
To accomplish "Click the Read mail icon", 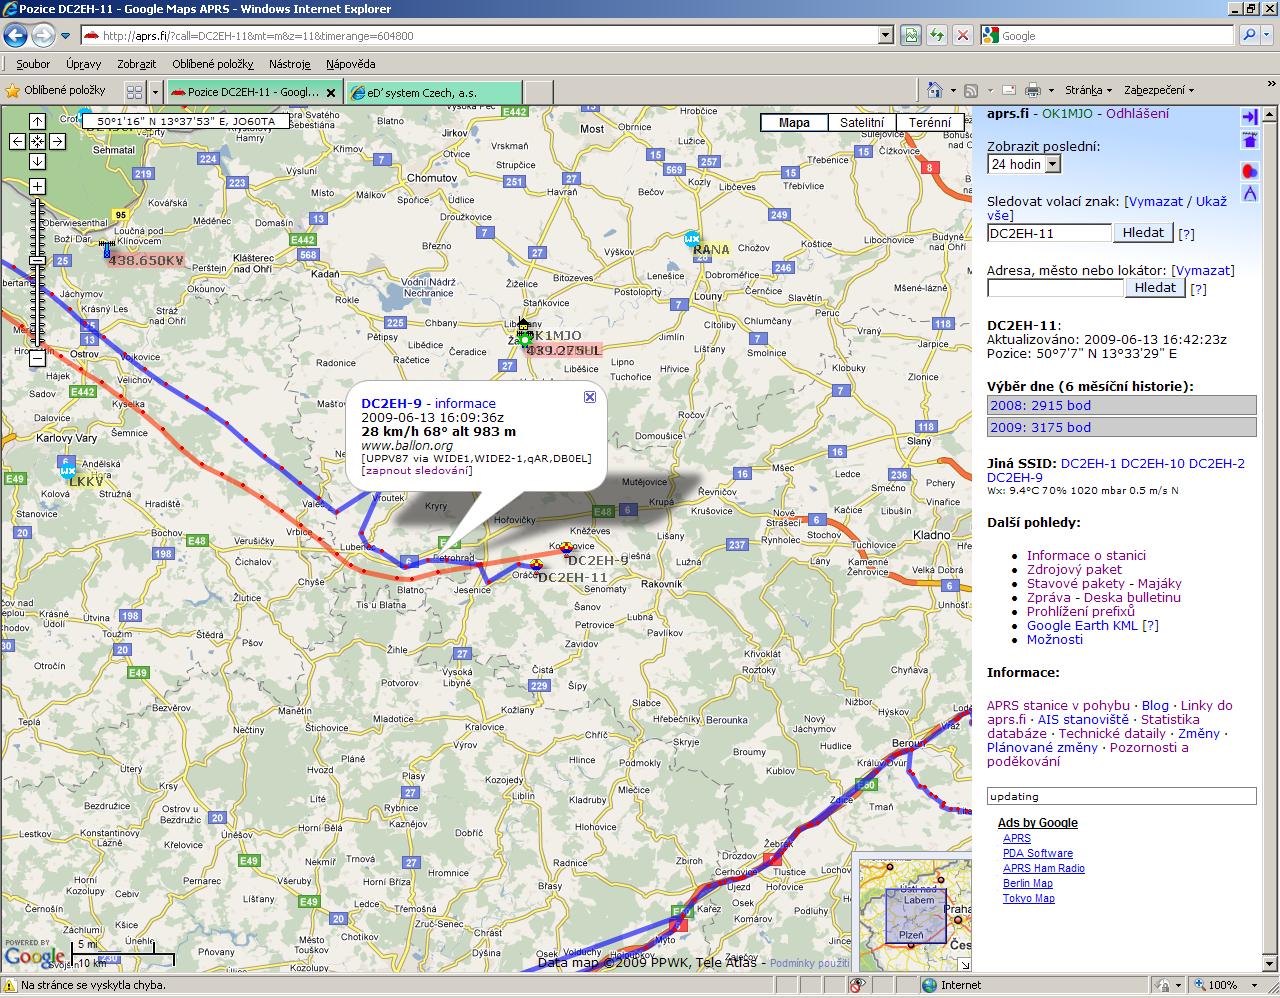I will pos(1010,90).
